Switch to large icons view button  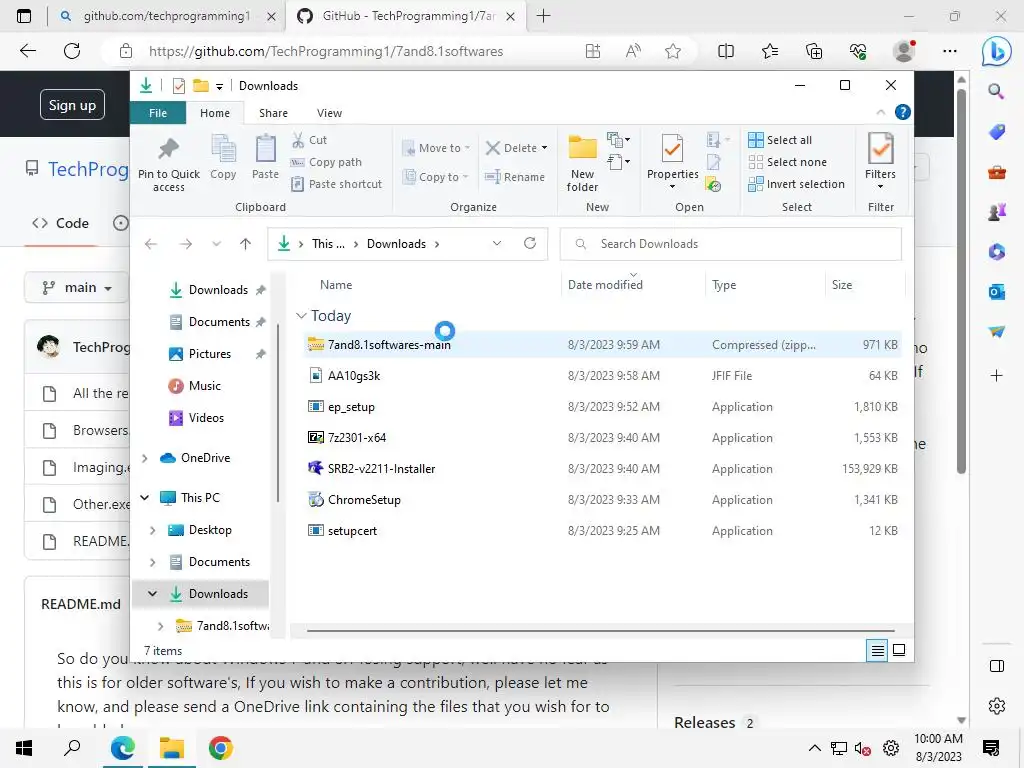tap(899, 650)
